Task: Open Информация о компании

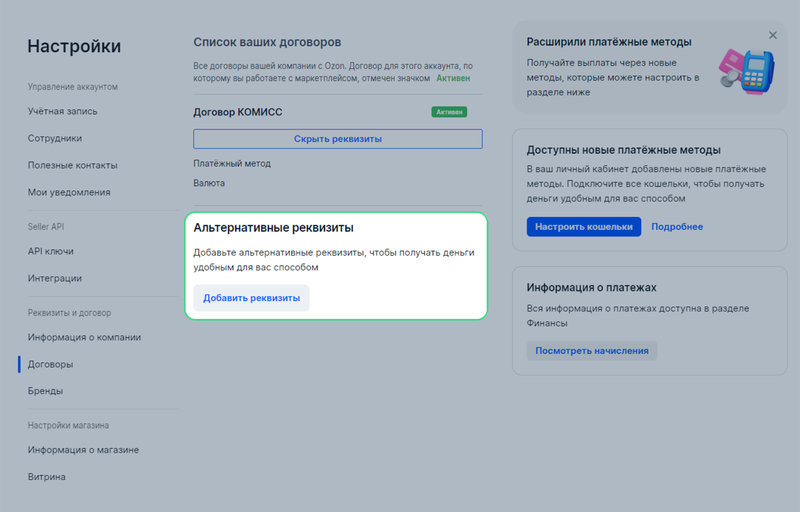Action: [84, 337]
